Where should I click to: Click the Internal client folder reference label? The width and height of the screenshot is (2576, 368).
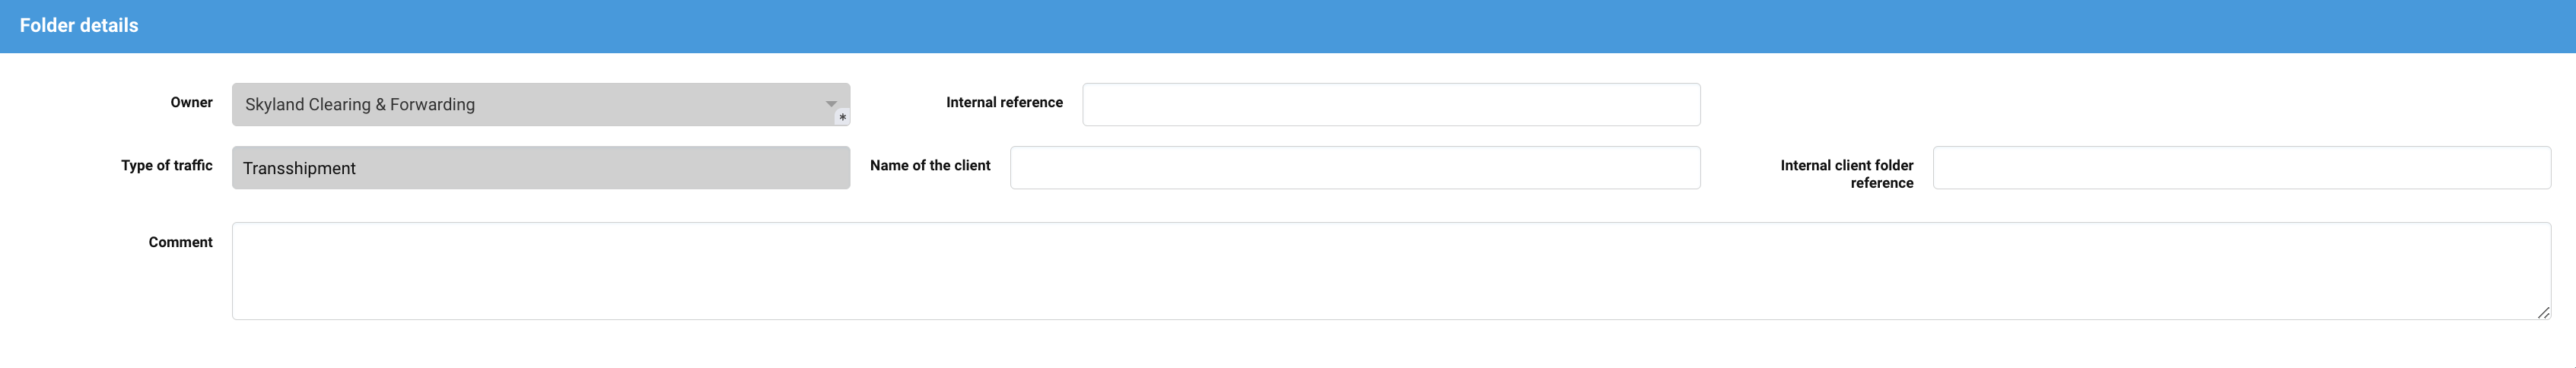1846,174
